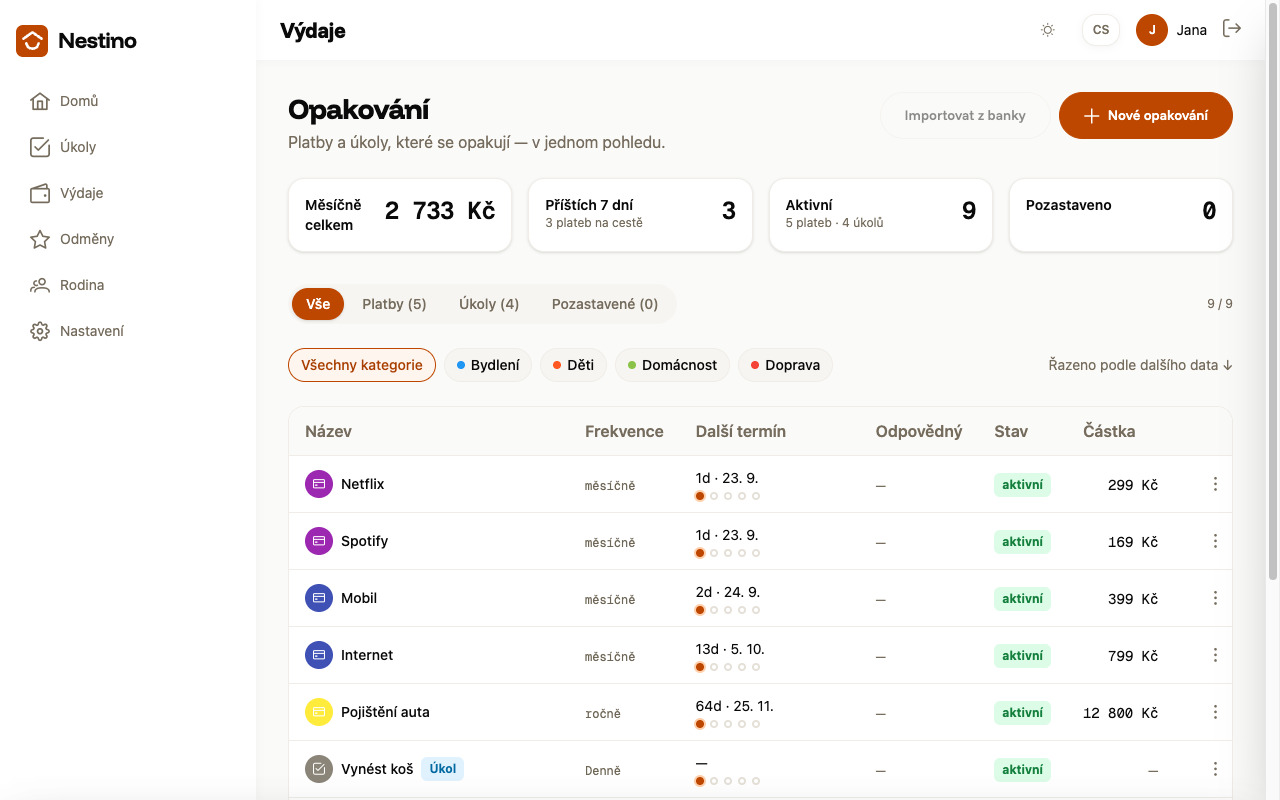The height and width of the screenshot is (800, 1280).
Task: Click Měsíčně celkem summary card
Action: click(x=400, y=215)
